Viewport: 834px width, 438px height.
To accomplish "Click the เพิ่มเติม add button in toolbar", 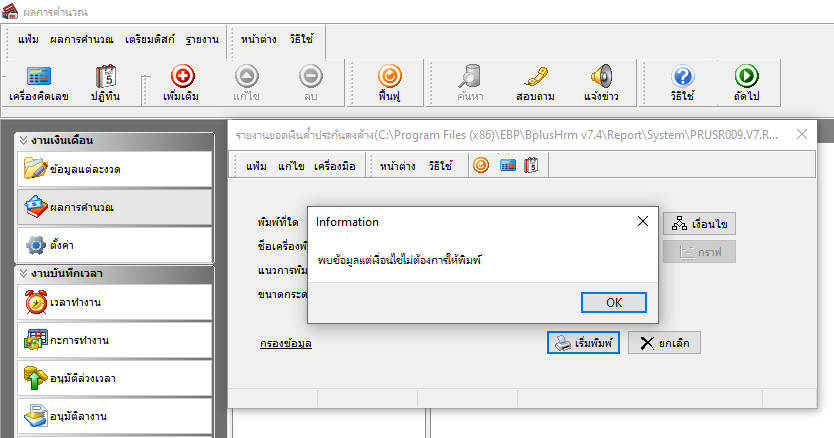I will pos(184,83).
